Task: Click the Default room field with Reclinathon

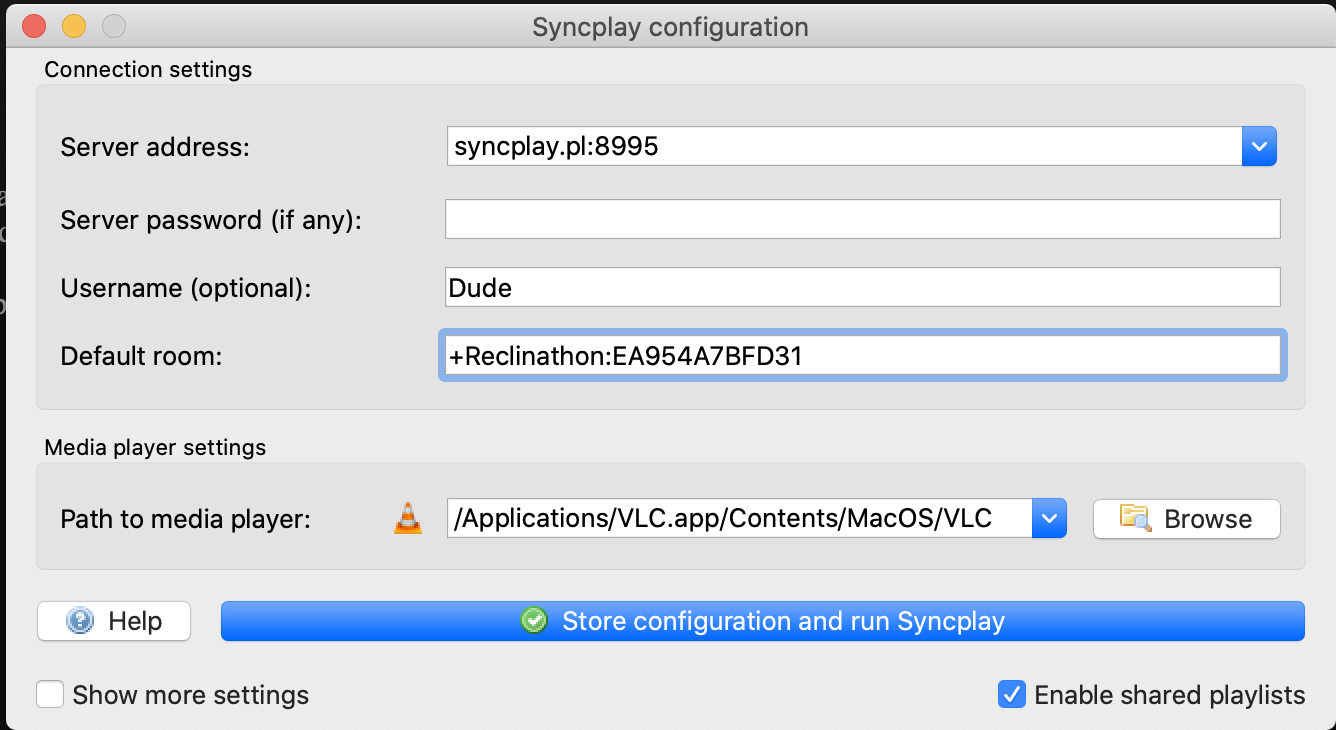Action: click(x=862, y=357)
